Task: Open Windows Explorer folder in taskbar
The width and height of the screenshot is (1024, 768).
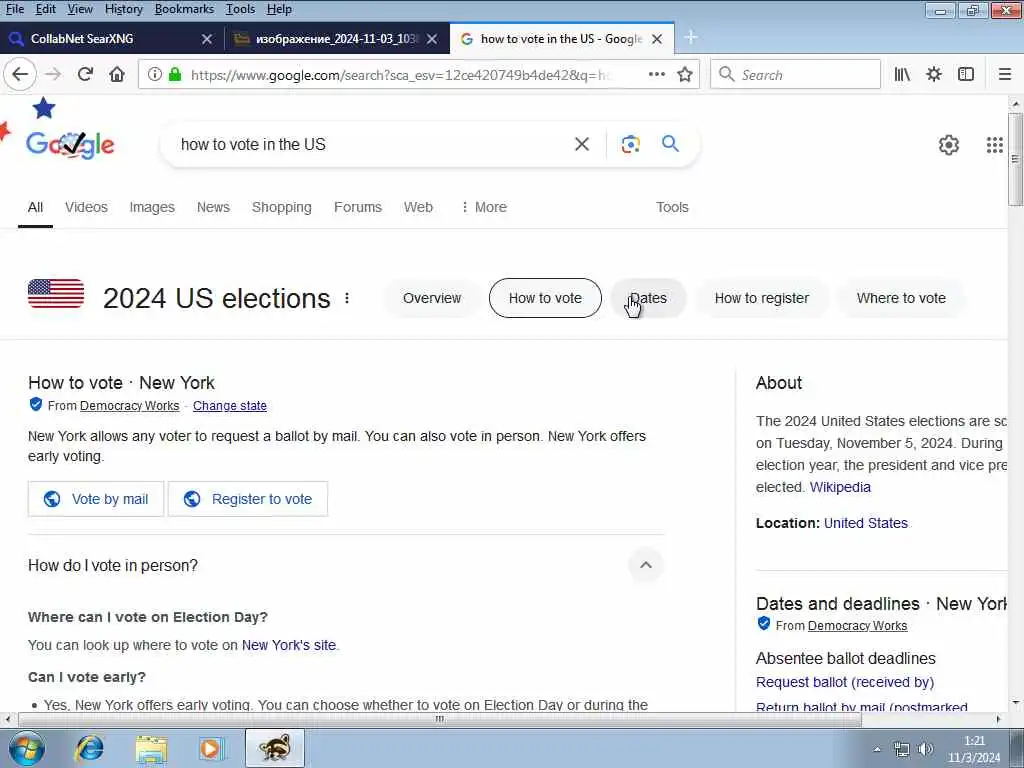Action: [152, 748]
